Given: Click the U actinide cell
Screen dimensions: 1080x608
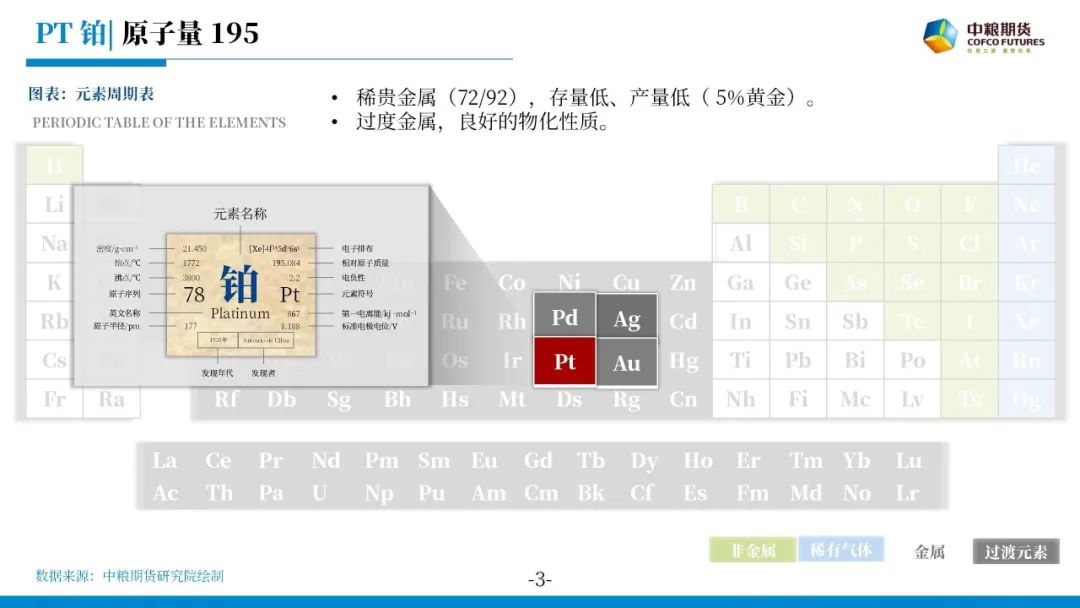Looking at the screenshot, I should point(320,493).
